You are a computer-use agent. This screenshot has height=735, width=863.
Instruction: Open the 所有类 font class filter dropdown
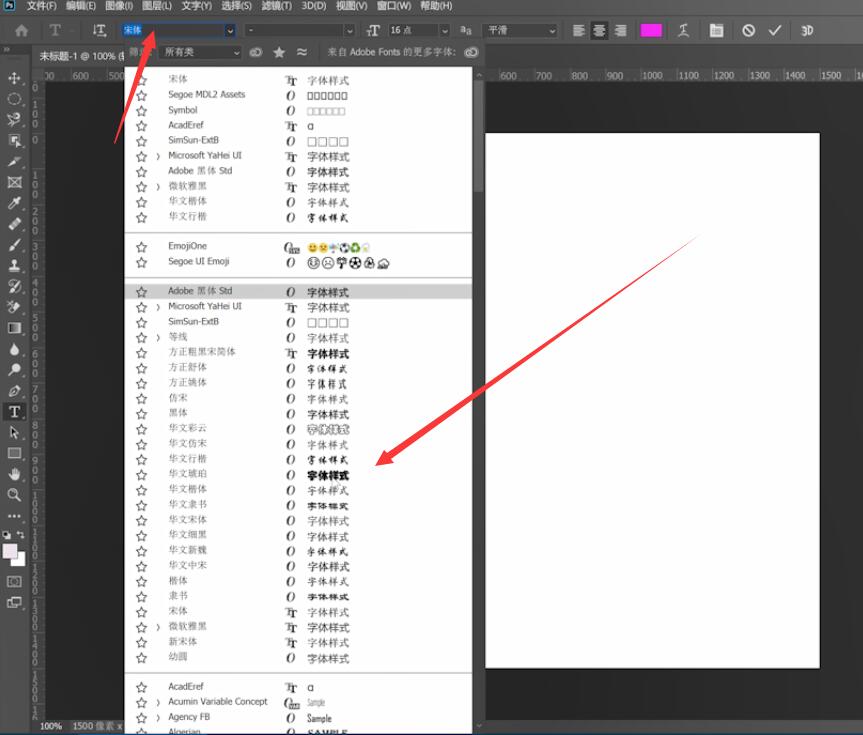coord(200,52)
